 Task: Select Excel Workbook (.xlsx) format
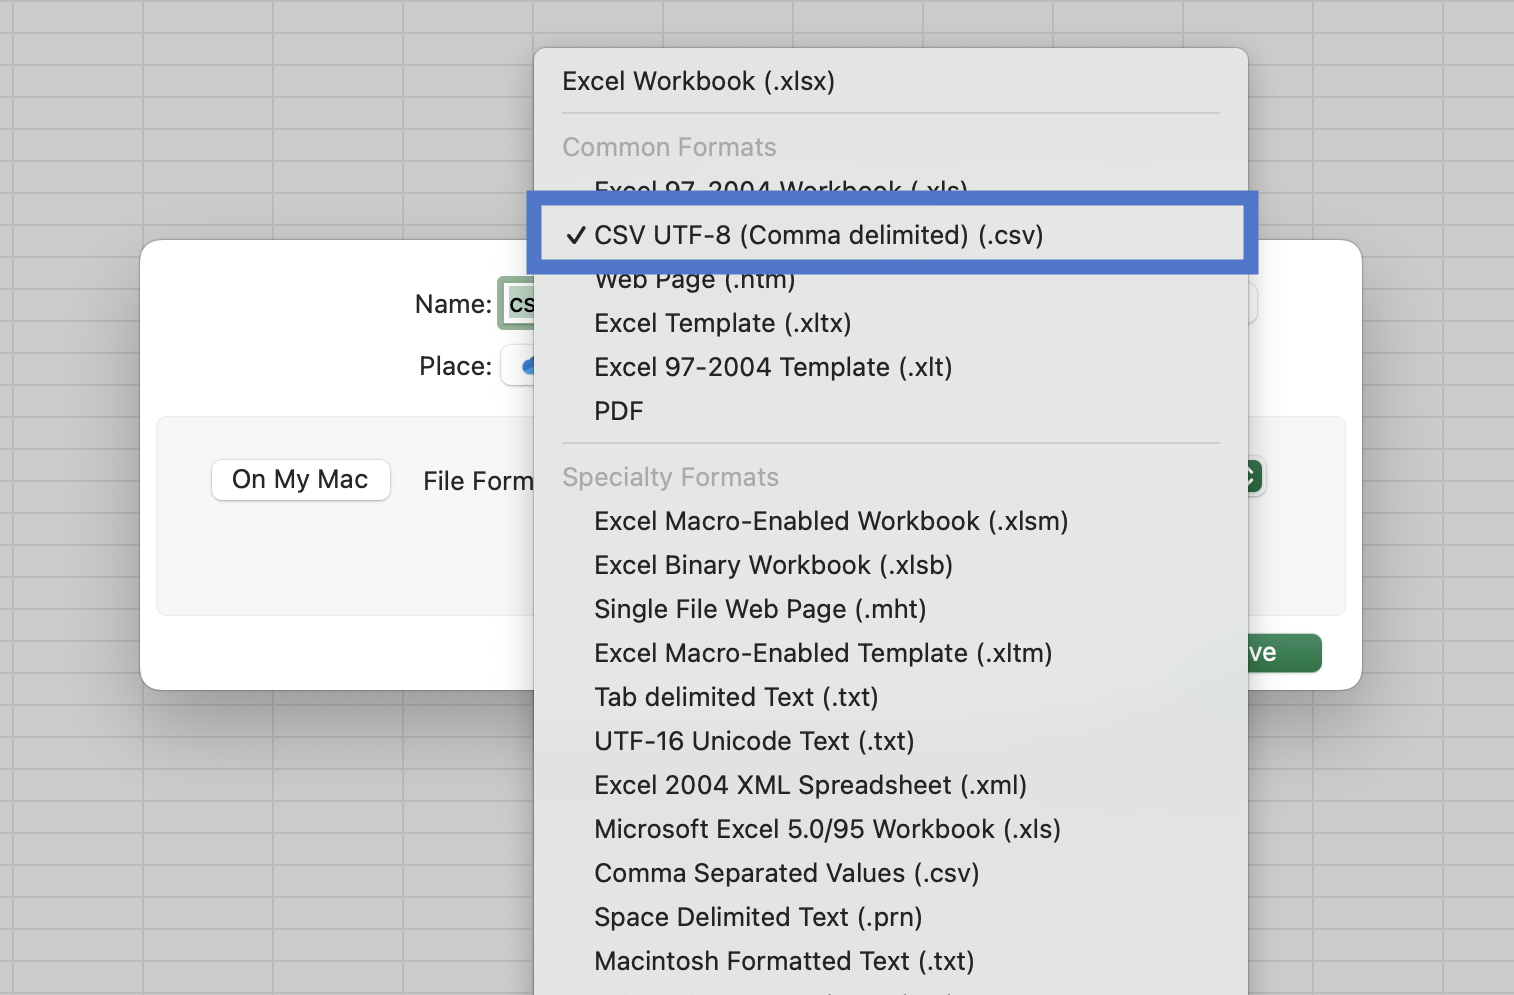[698, 81]
